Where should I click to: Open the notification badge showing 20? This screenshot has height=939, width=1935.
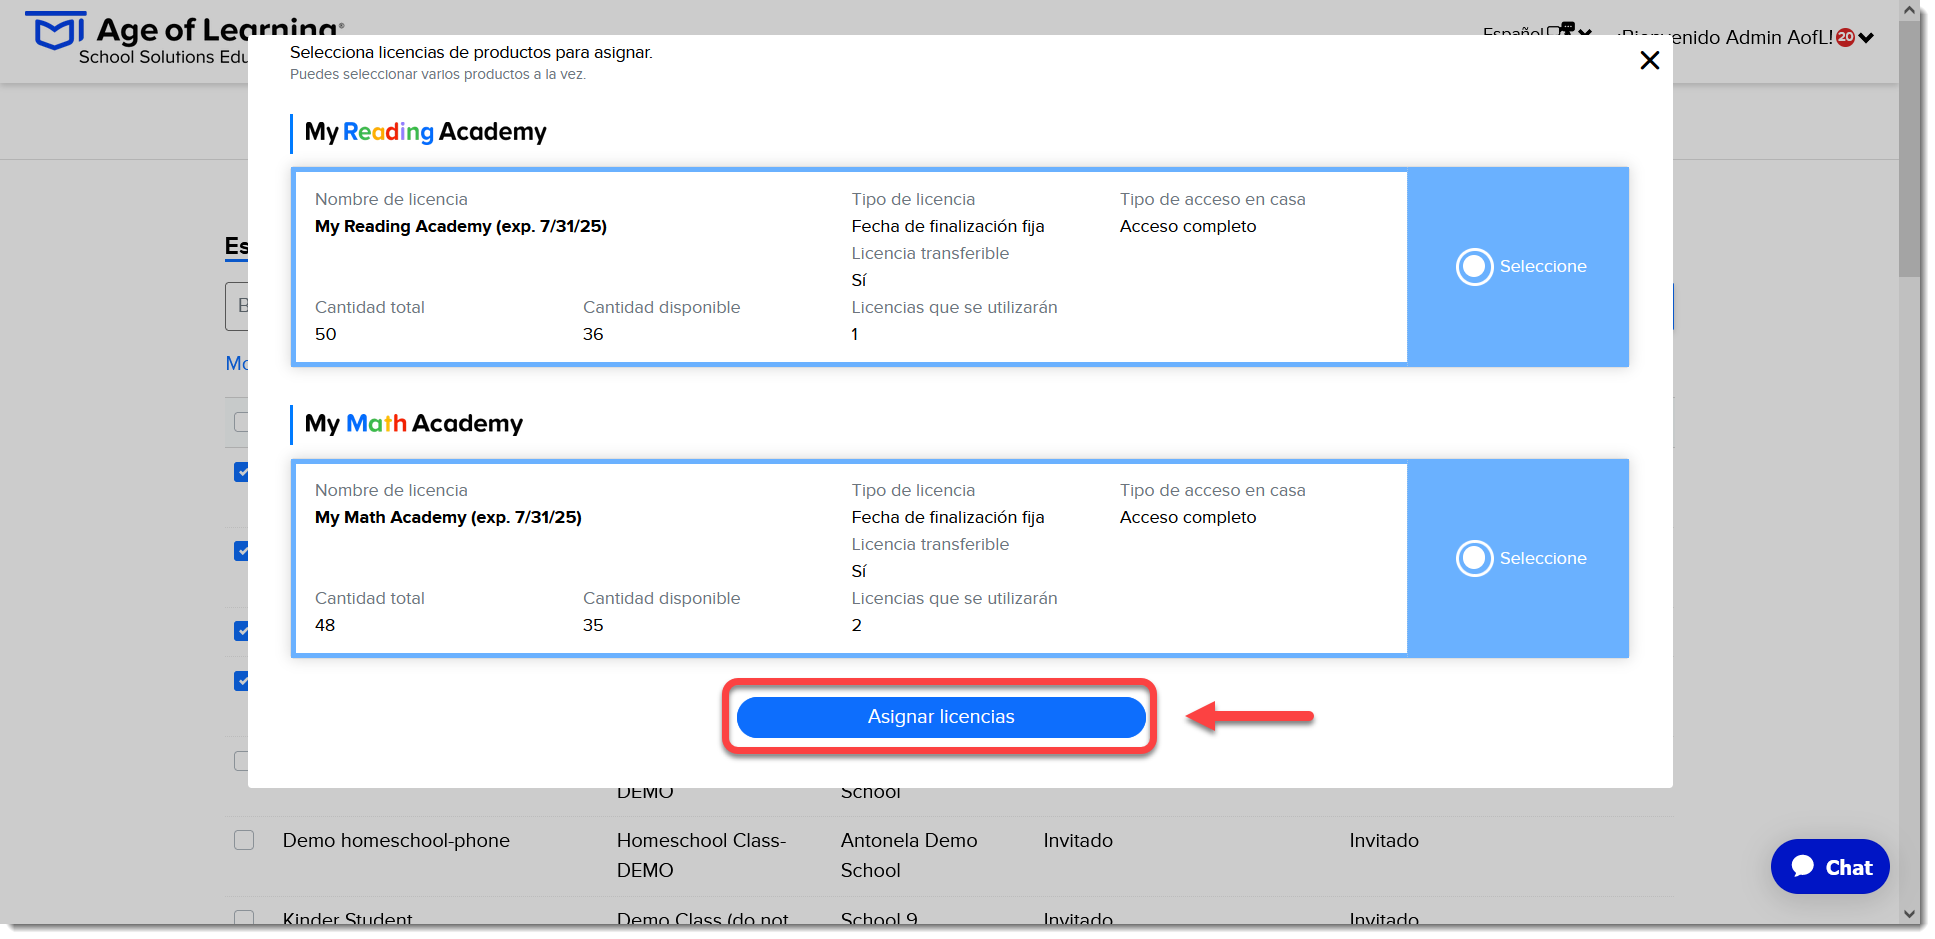pos(1846,37)
